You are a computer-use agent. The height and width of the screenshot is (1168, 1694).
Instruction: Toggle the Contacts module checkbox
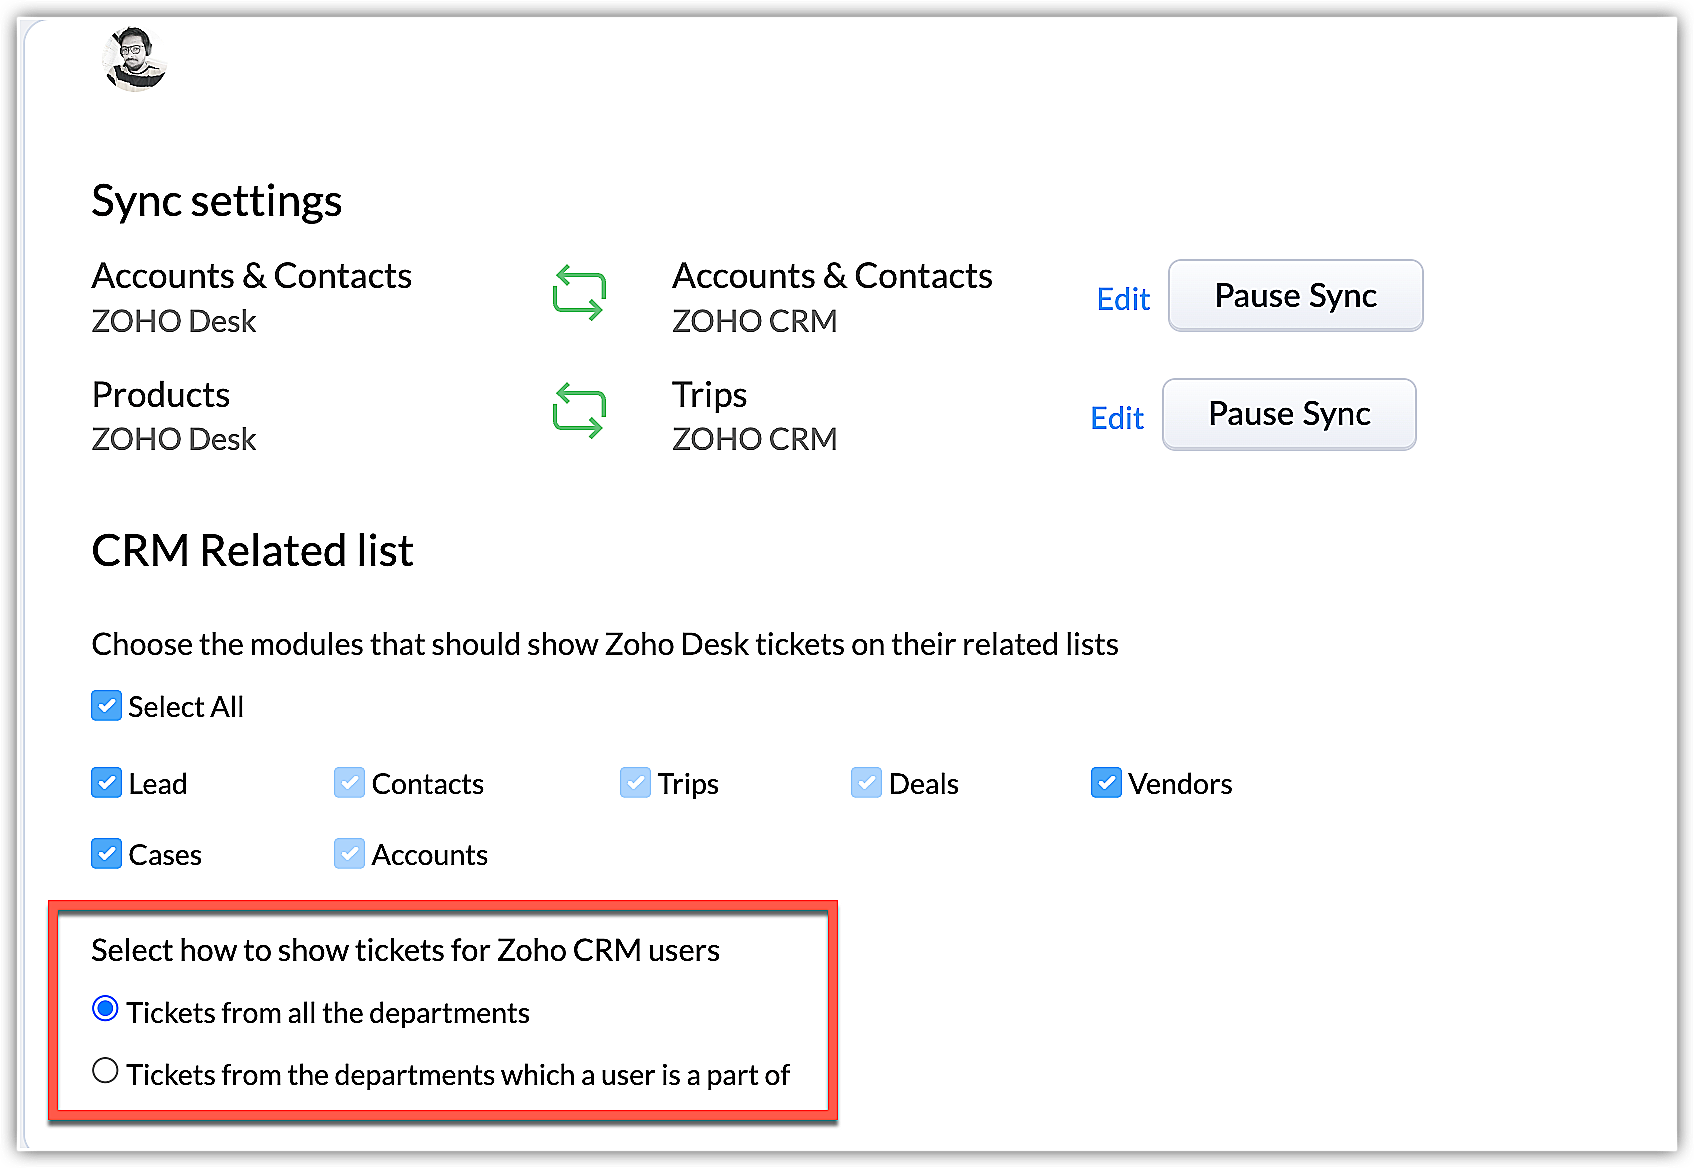click(x=349, y=783)
